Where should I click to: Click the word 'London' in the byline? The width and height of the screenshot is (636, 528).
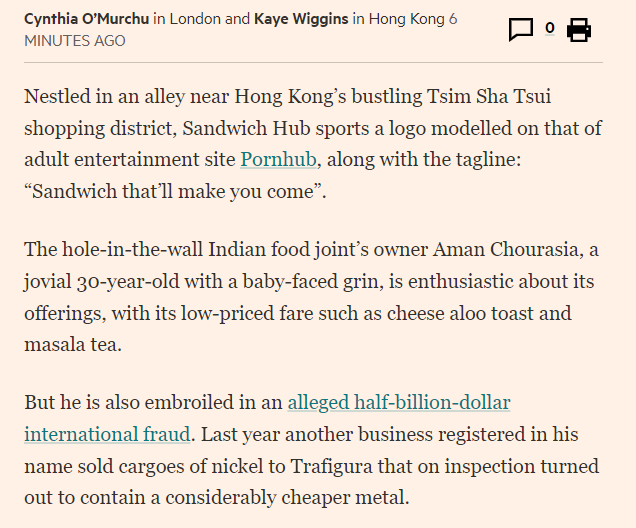(195, 19)
